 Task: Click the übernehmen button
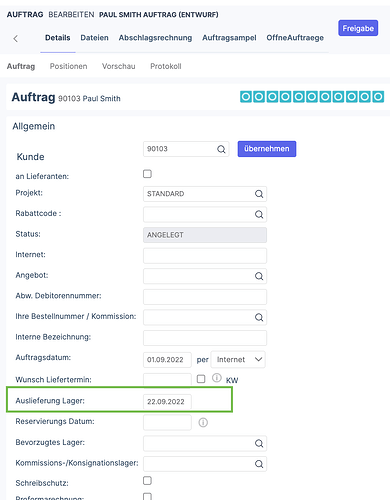pos(267,149)
